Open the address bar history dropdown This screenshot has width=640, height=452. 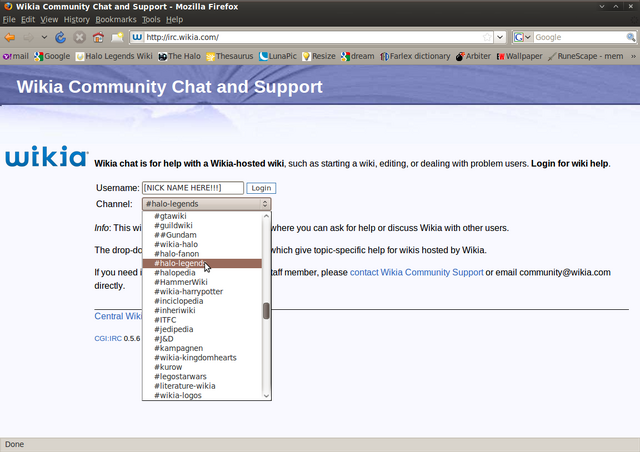(x=500, y=37)
